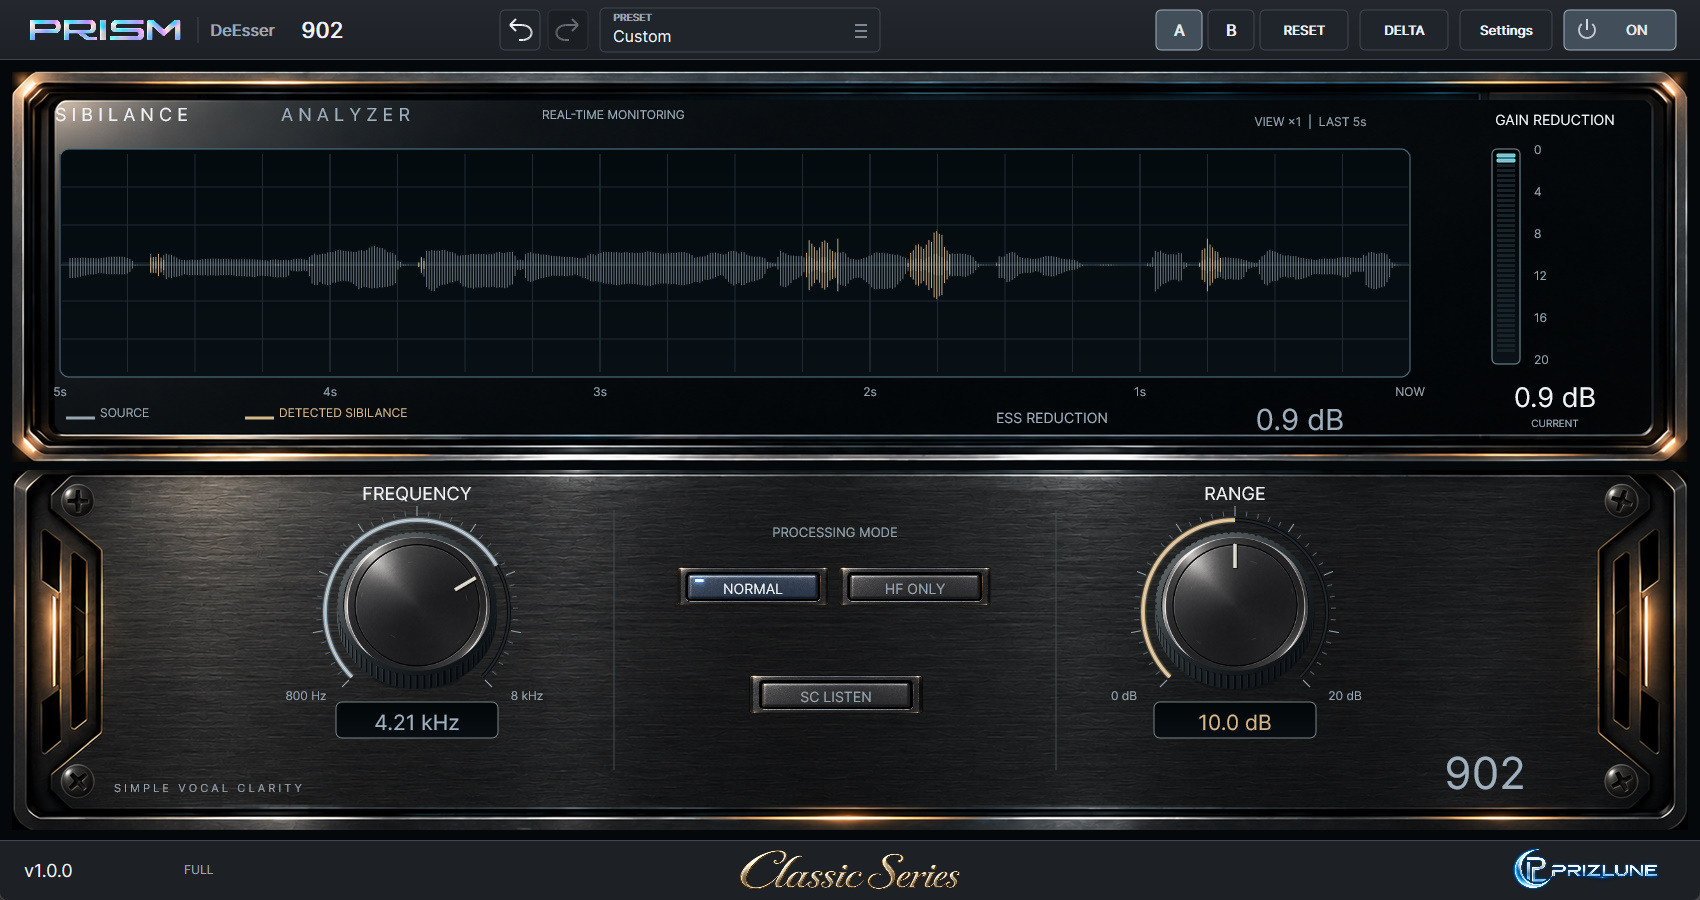
Task: Click the gain reduction meter bar
Action: pyautogui.click(x=1505, y=257)
